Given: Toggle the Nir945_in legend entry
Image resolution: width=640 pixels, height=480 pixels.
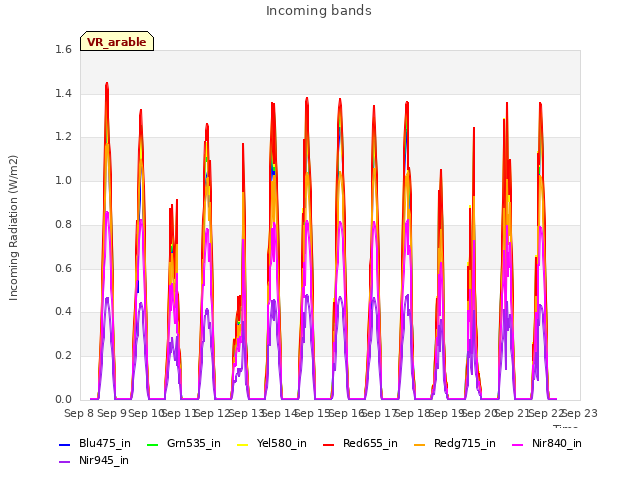Looking at the screenshot, I should (x=94, y=460).
